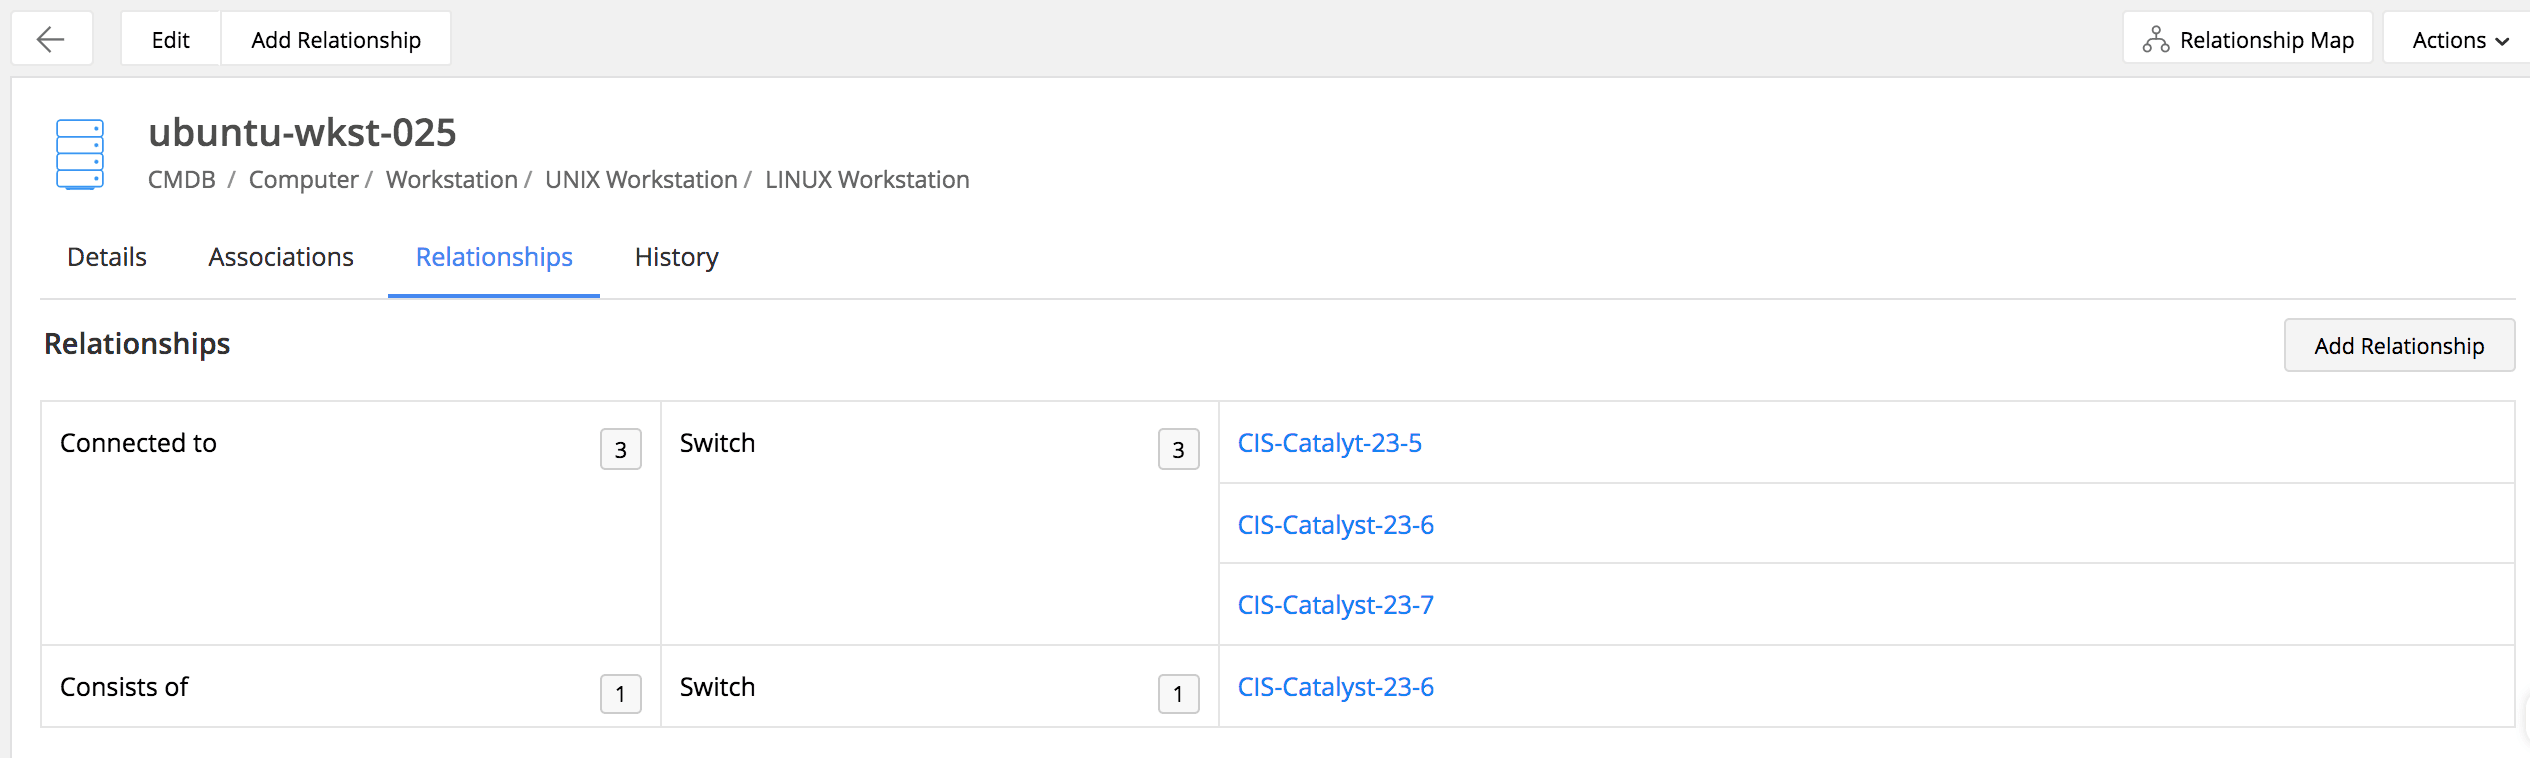2530x758 pixels.
Task: Click the back arrow icon
Action: coord(51,40)
